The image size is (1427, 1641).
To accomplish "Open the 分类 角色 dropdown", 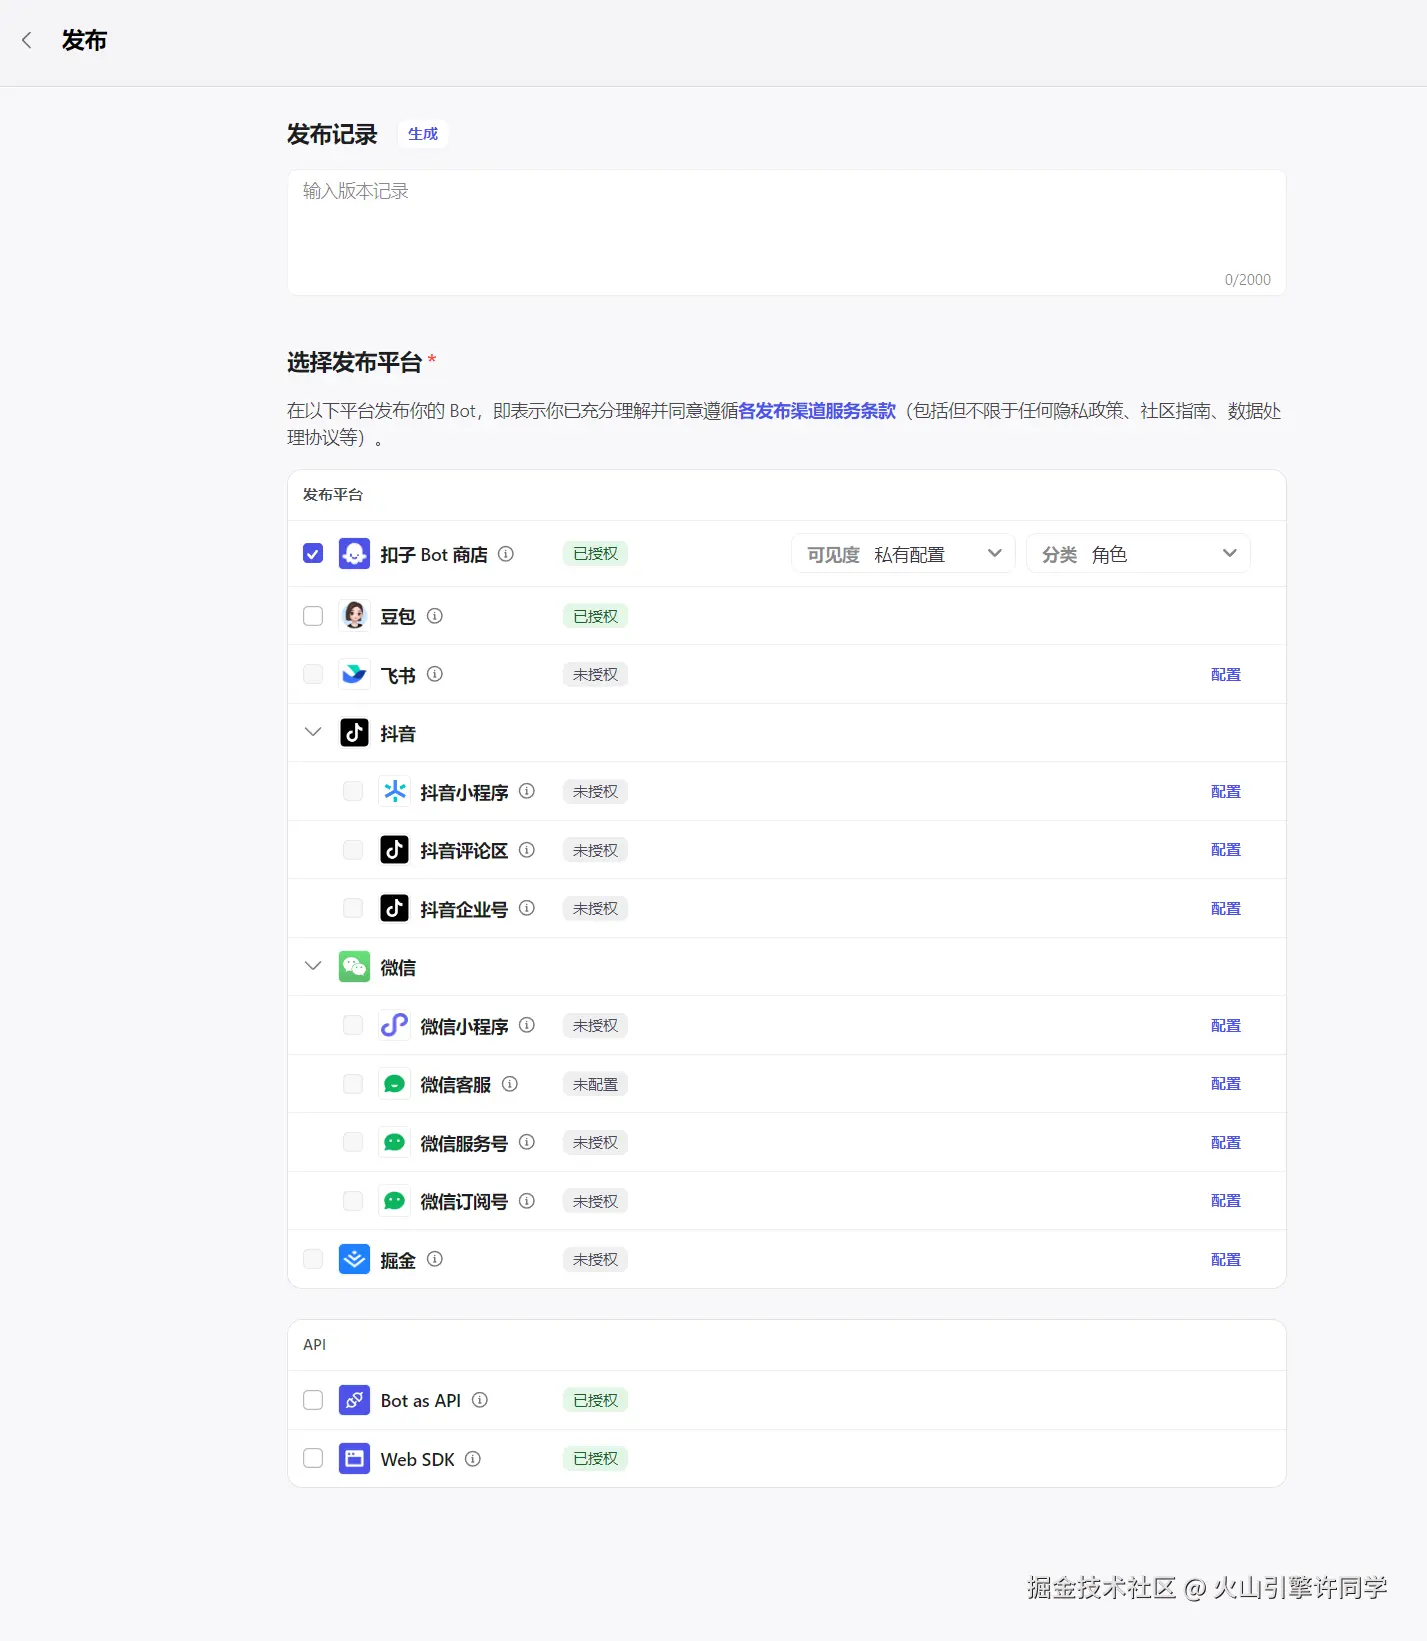I will click(1138, 554).
